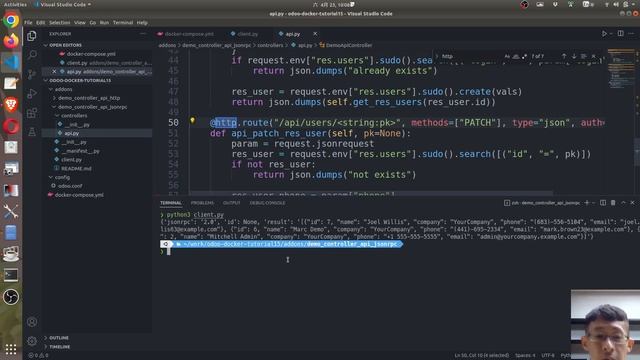The width and height of the screenshot is (640, 360).
Task: Open the Accounts icon in activity bar
Action: click(x=32, y=322)
